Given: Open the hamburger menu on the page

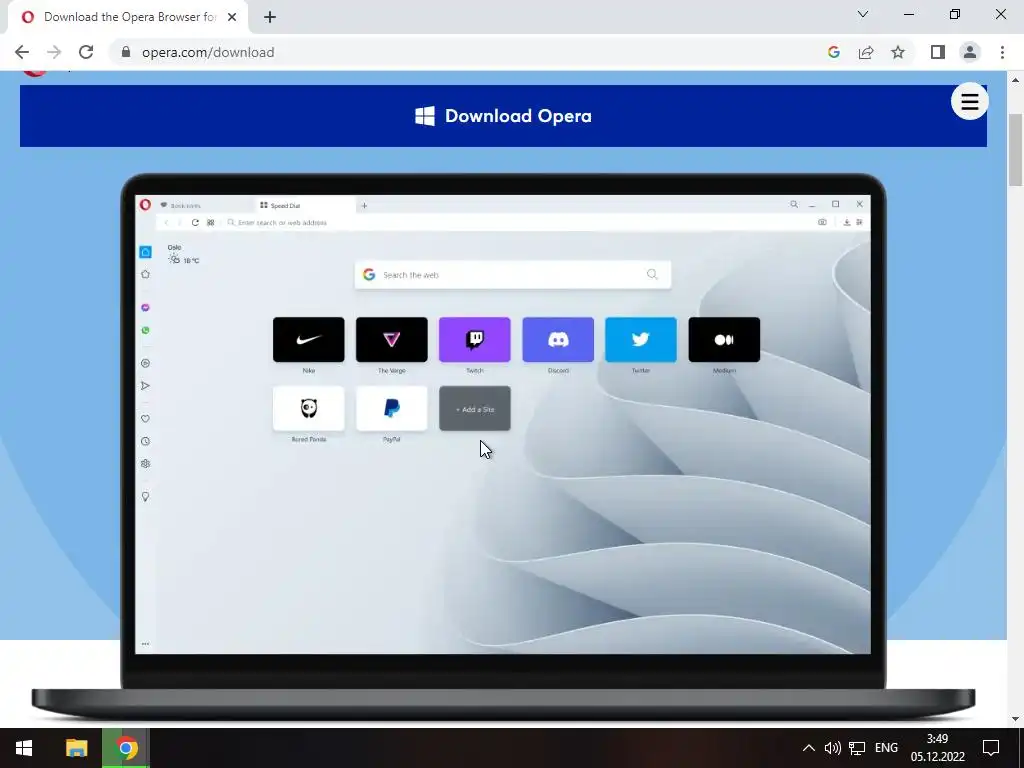Looking at the screenshot, I should (x=969, y=101).
